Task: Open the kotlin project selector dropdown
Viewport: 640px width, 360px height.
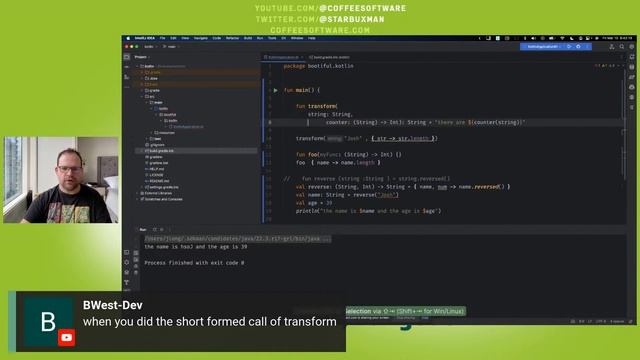Action: [x=151, y=47]
